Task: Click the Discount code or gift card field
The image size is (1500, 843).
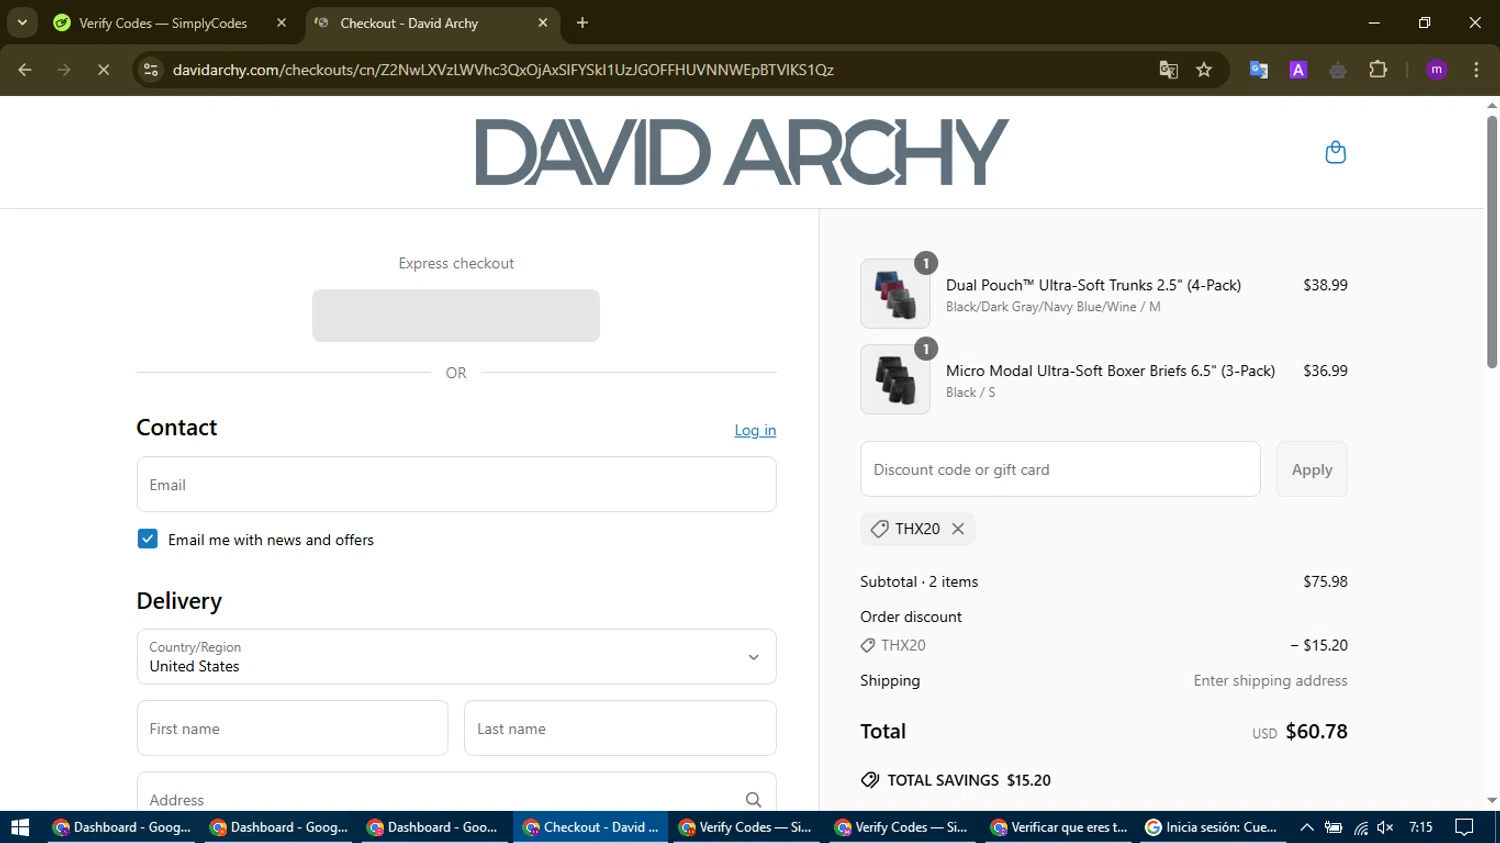Action: point(1060,469)
